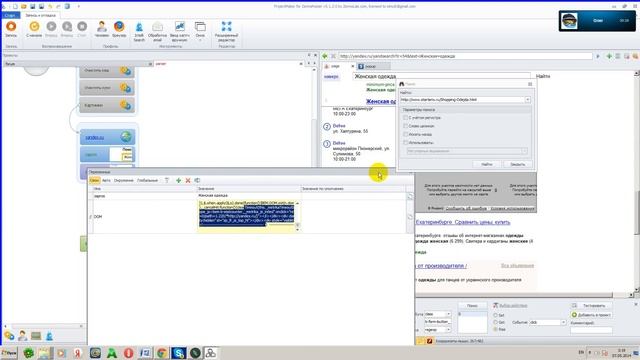Image resolution: width=640 pixels, height=360 pixels.
Task: Click Save icon in quick access bar
Action: 33,7
